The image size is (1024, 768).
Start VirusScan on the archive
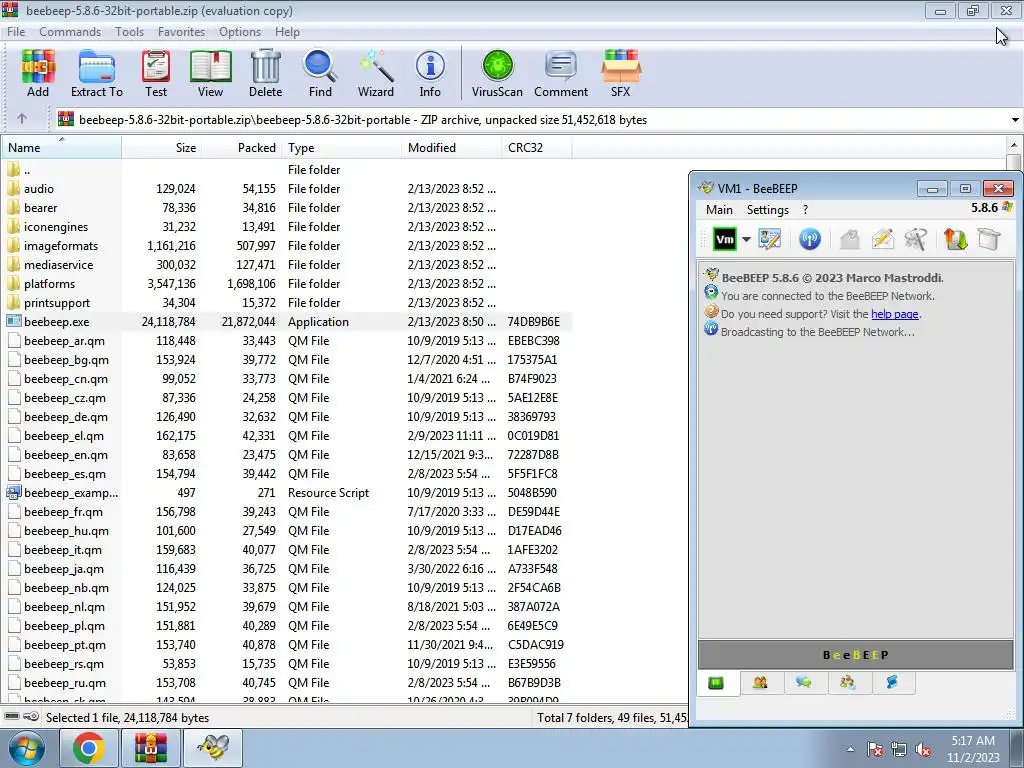pyautogui.click(x=497, y=73)
